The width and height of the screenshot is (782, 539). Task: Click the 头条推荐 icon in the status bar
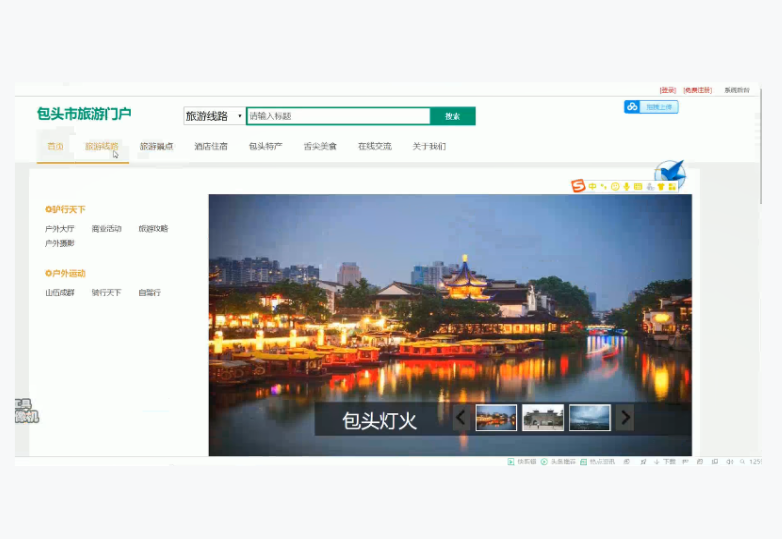pyautogui.click(x=544, y=462)
